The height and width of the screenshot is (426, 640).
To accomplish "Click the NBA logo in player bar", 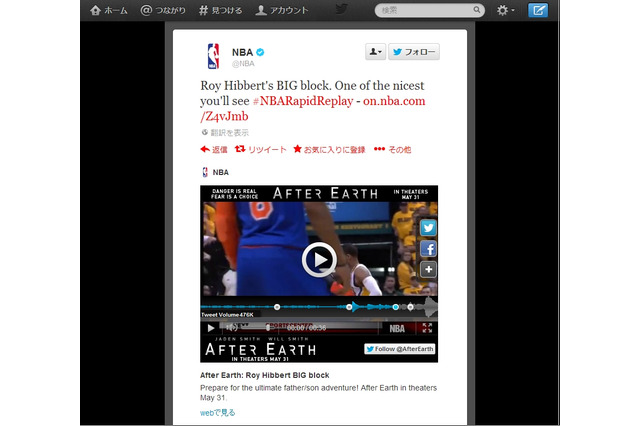I will pos(397,328).
